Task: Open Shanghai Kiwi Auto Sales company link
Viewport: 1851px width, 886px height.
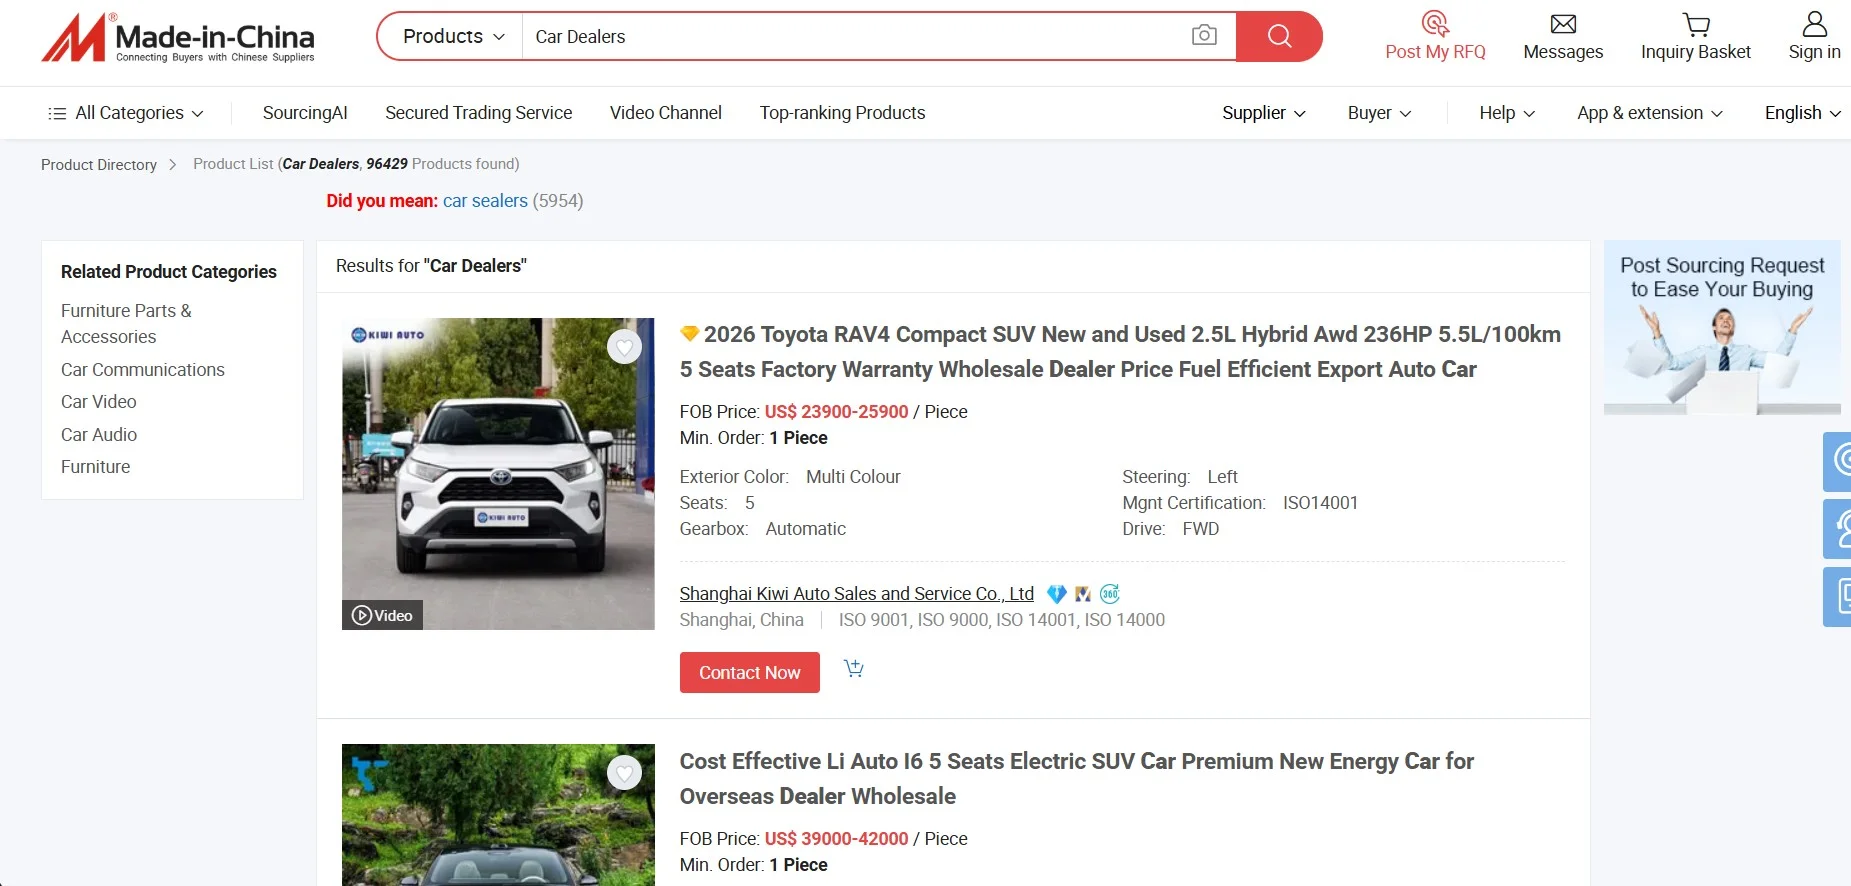Action: coord(857,594)
